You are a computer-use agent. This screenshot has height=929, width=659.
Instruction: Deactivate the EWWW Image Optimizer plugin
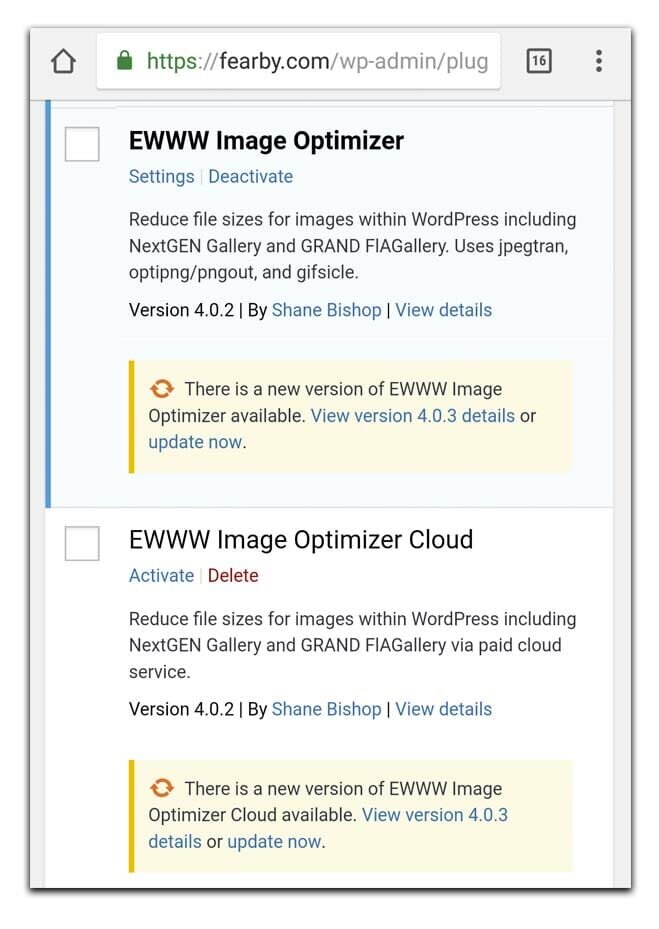pos(250,177)
